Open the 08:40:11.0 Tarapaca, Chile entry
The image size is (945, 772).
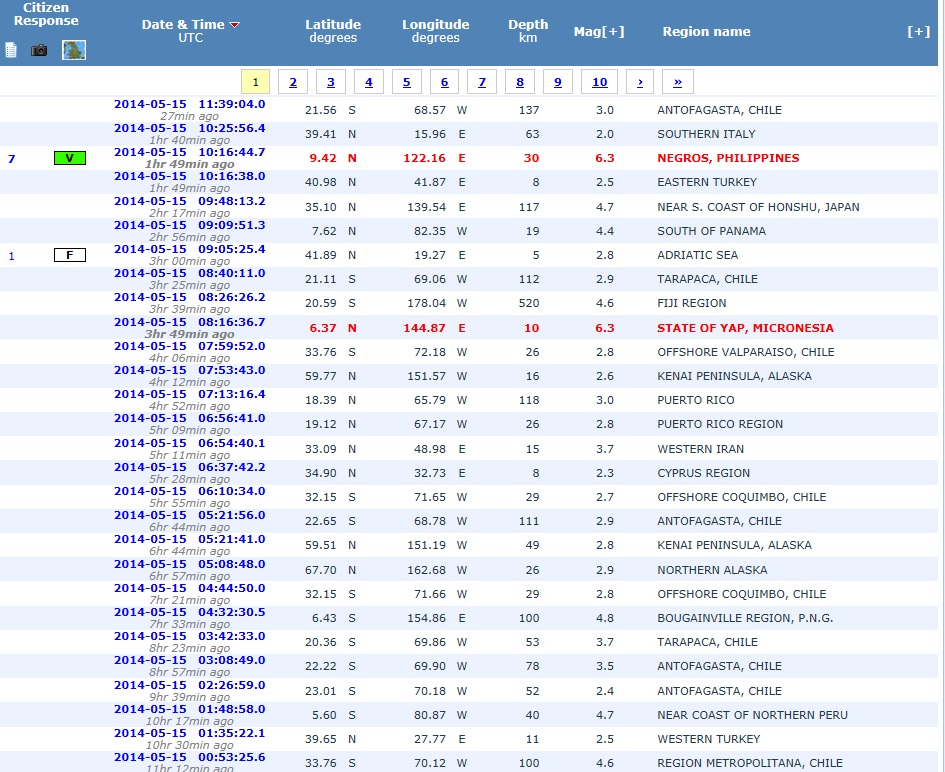click(190, 274)
